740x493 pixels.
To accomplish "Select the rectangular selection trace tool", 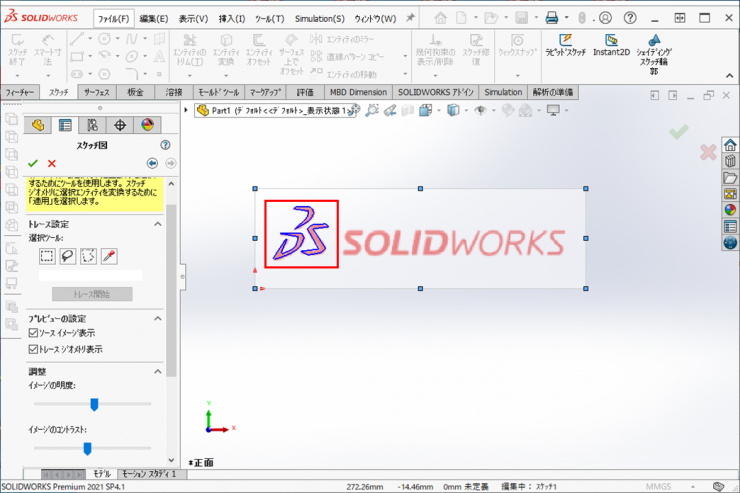I will point(47,256).
